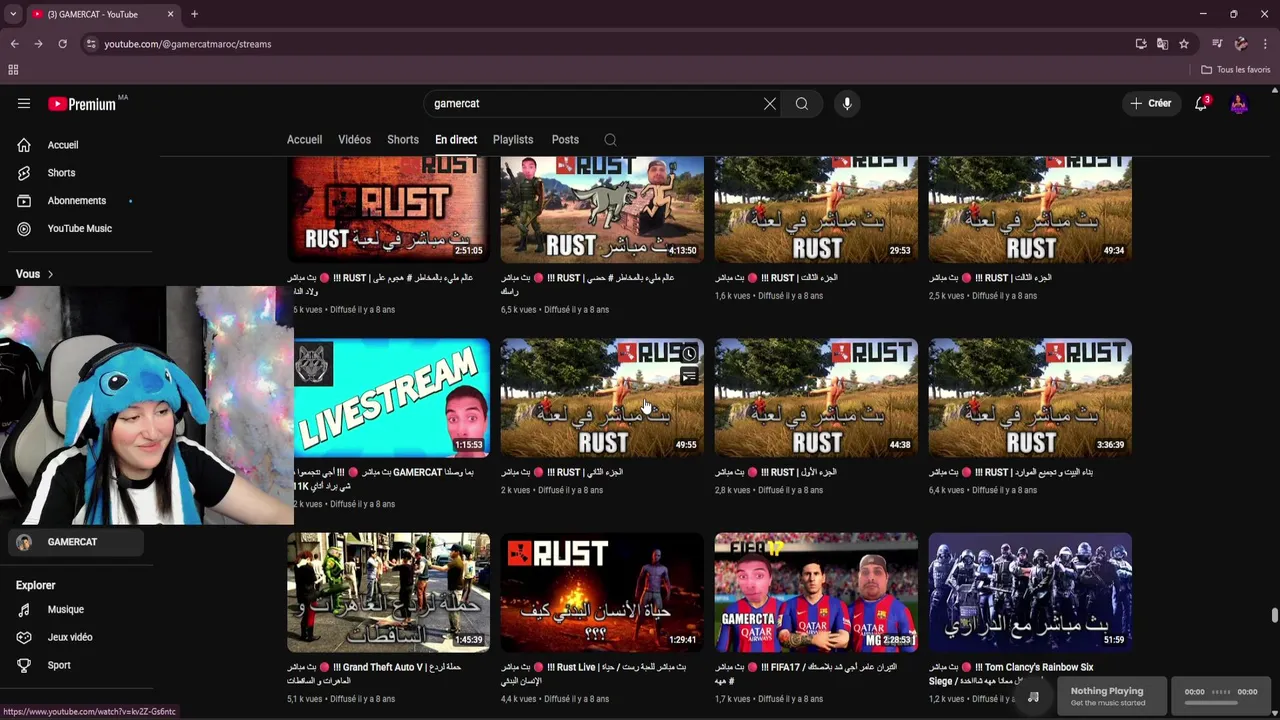Search within channel using the magnifier icon

[610, 140]
